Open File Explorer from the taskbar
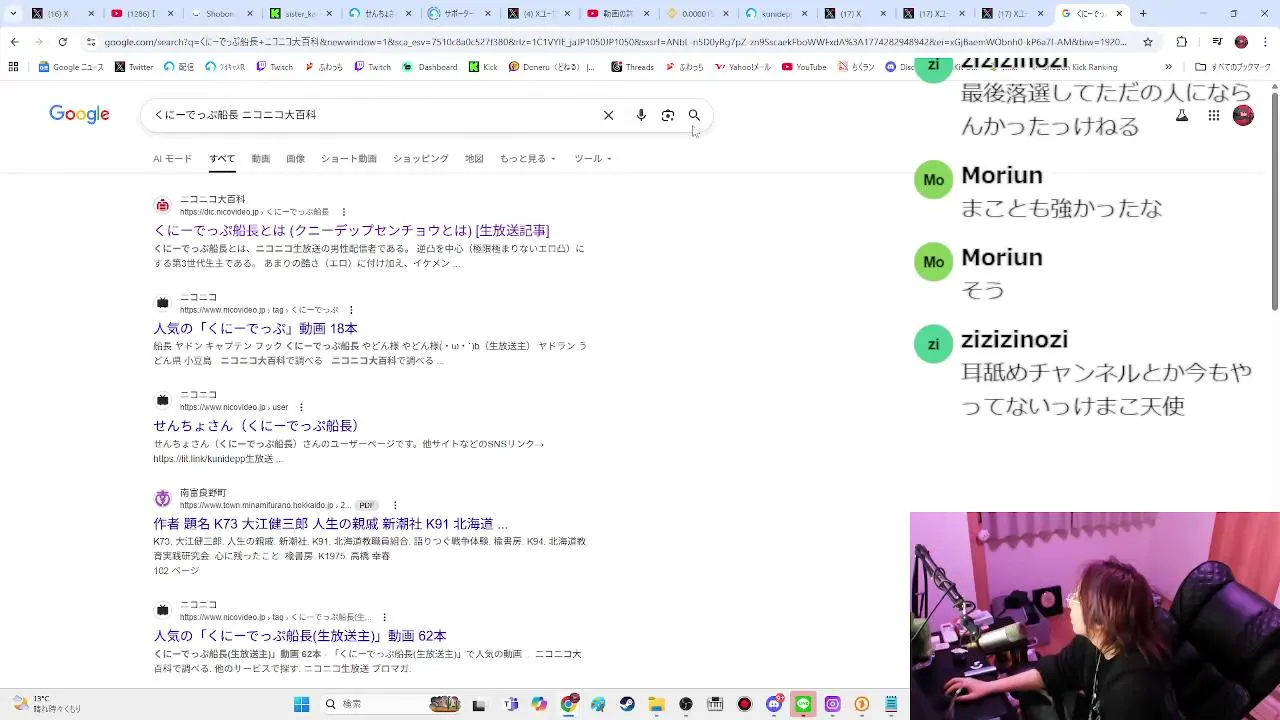1280x720 pixels. (x=656, y=704)
